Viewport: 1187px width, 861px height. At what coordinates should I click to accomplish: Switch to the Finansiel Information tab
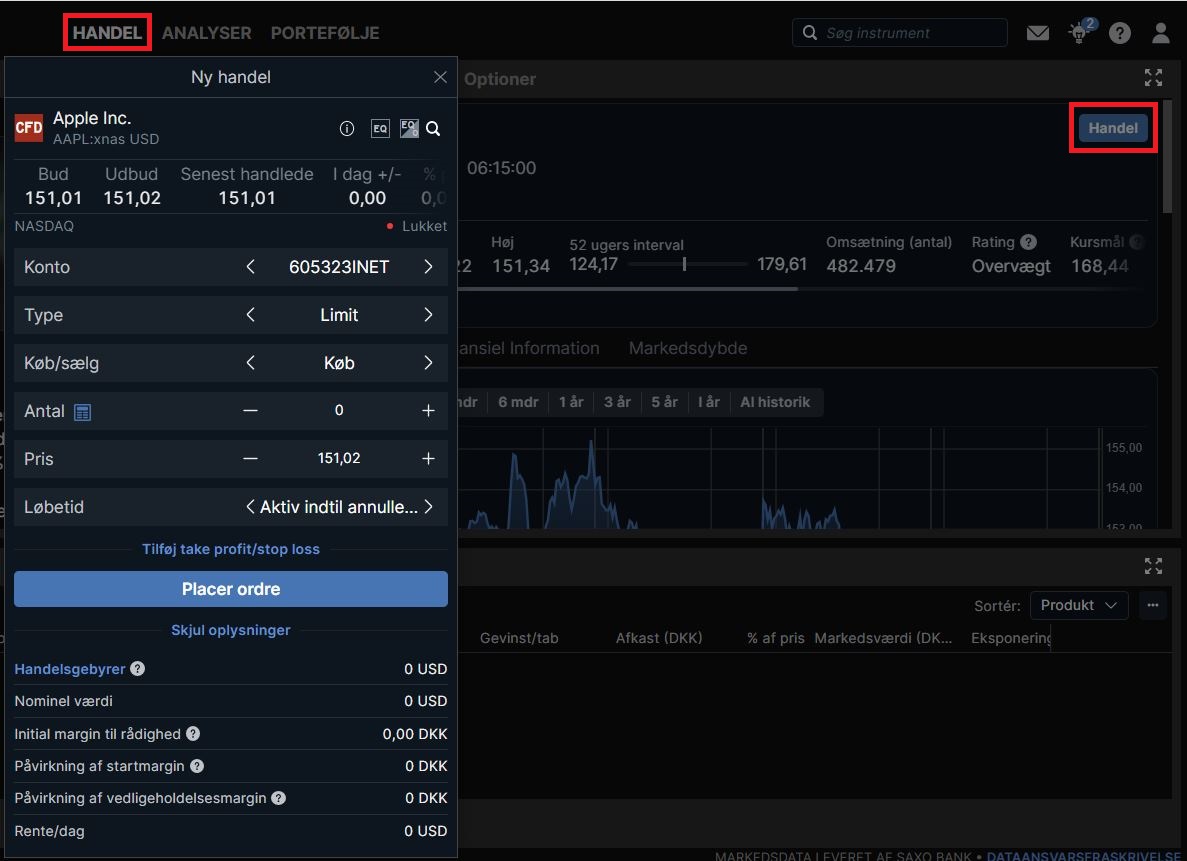click(x=528, y=348)
